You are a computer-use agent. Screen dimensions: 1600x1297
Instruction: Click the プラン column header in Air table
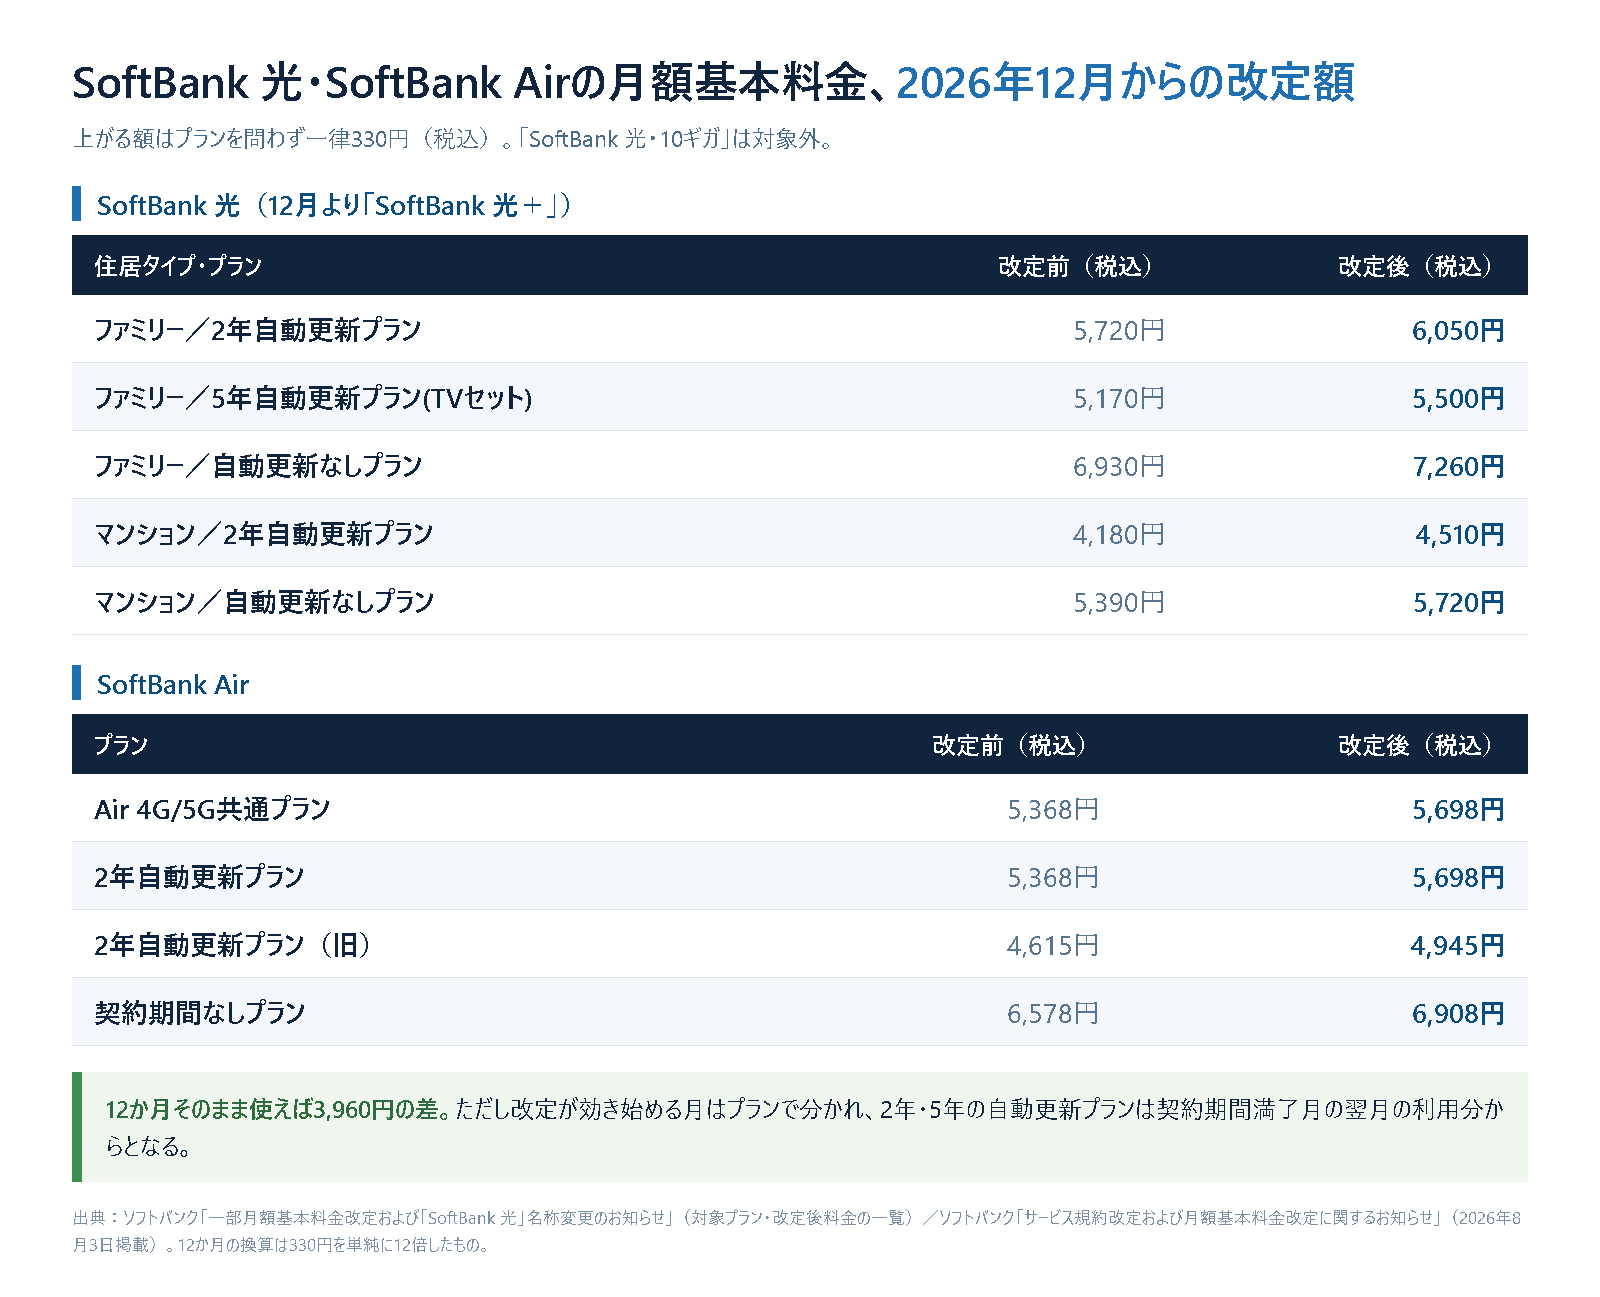coord(121,745)
